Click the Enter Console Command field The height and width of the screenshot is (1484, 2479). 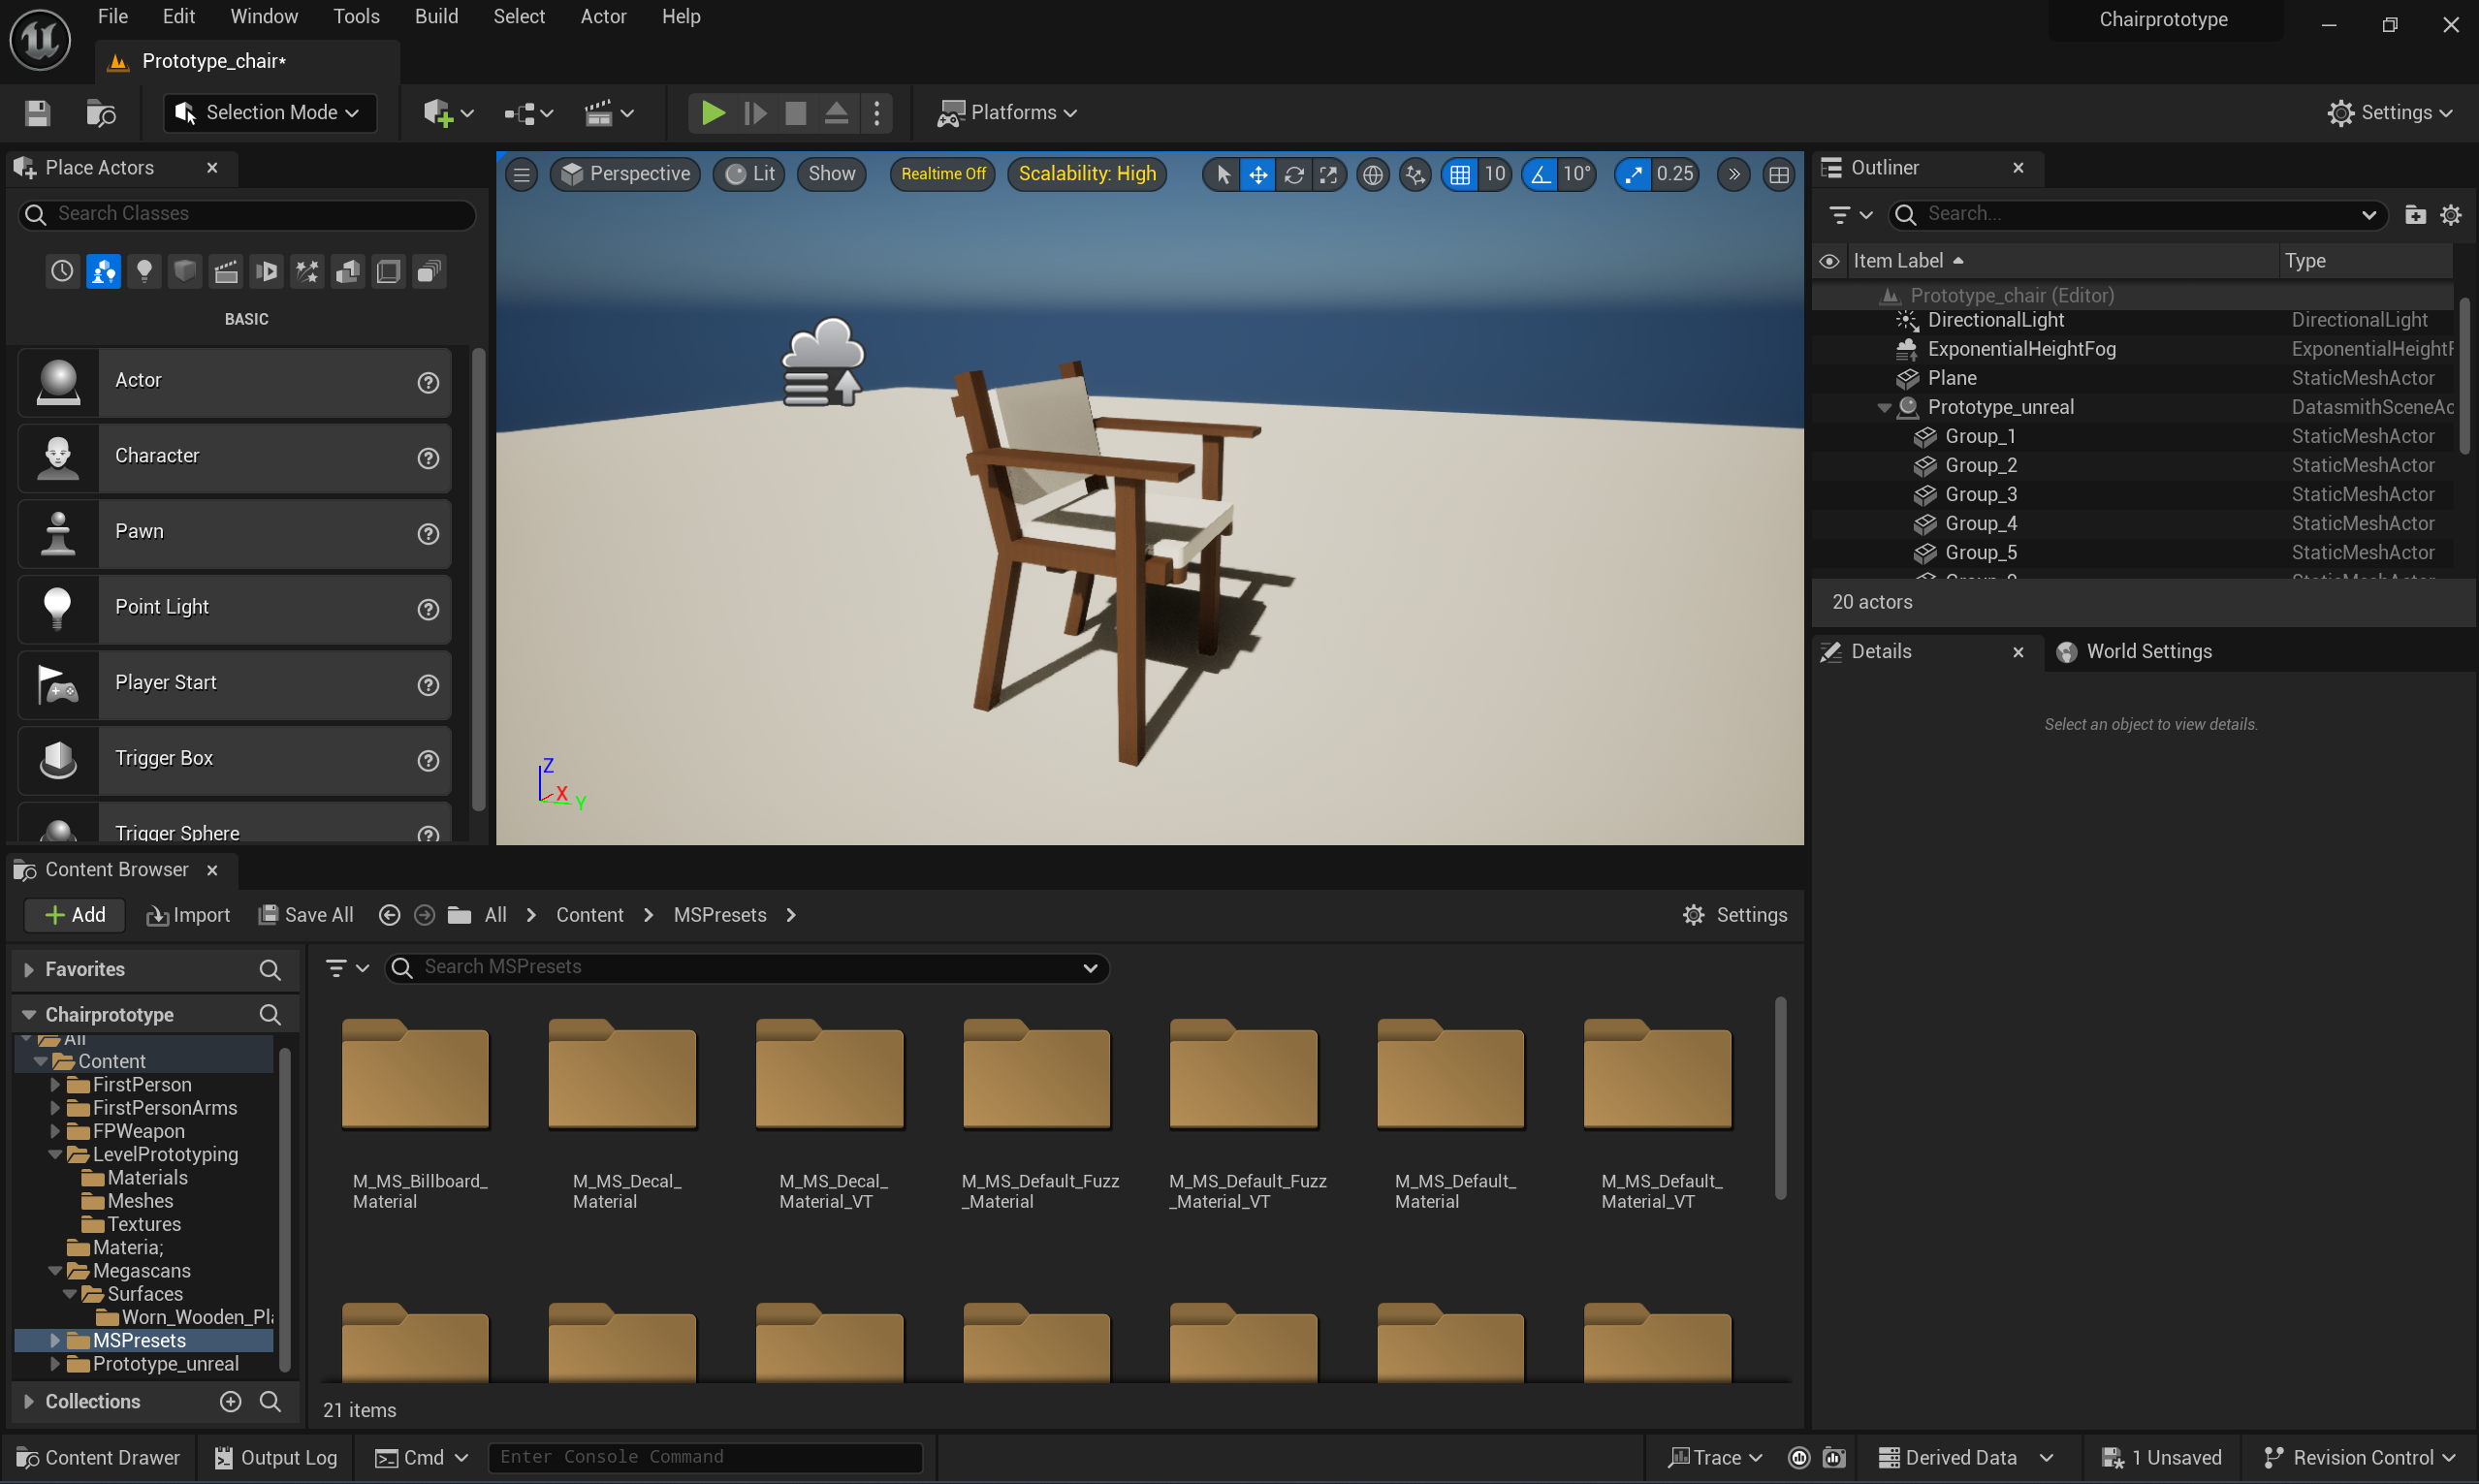[705, 1457]
